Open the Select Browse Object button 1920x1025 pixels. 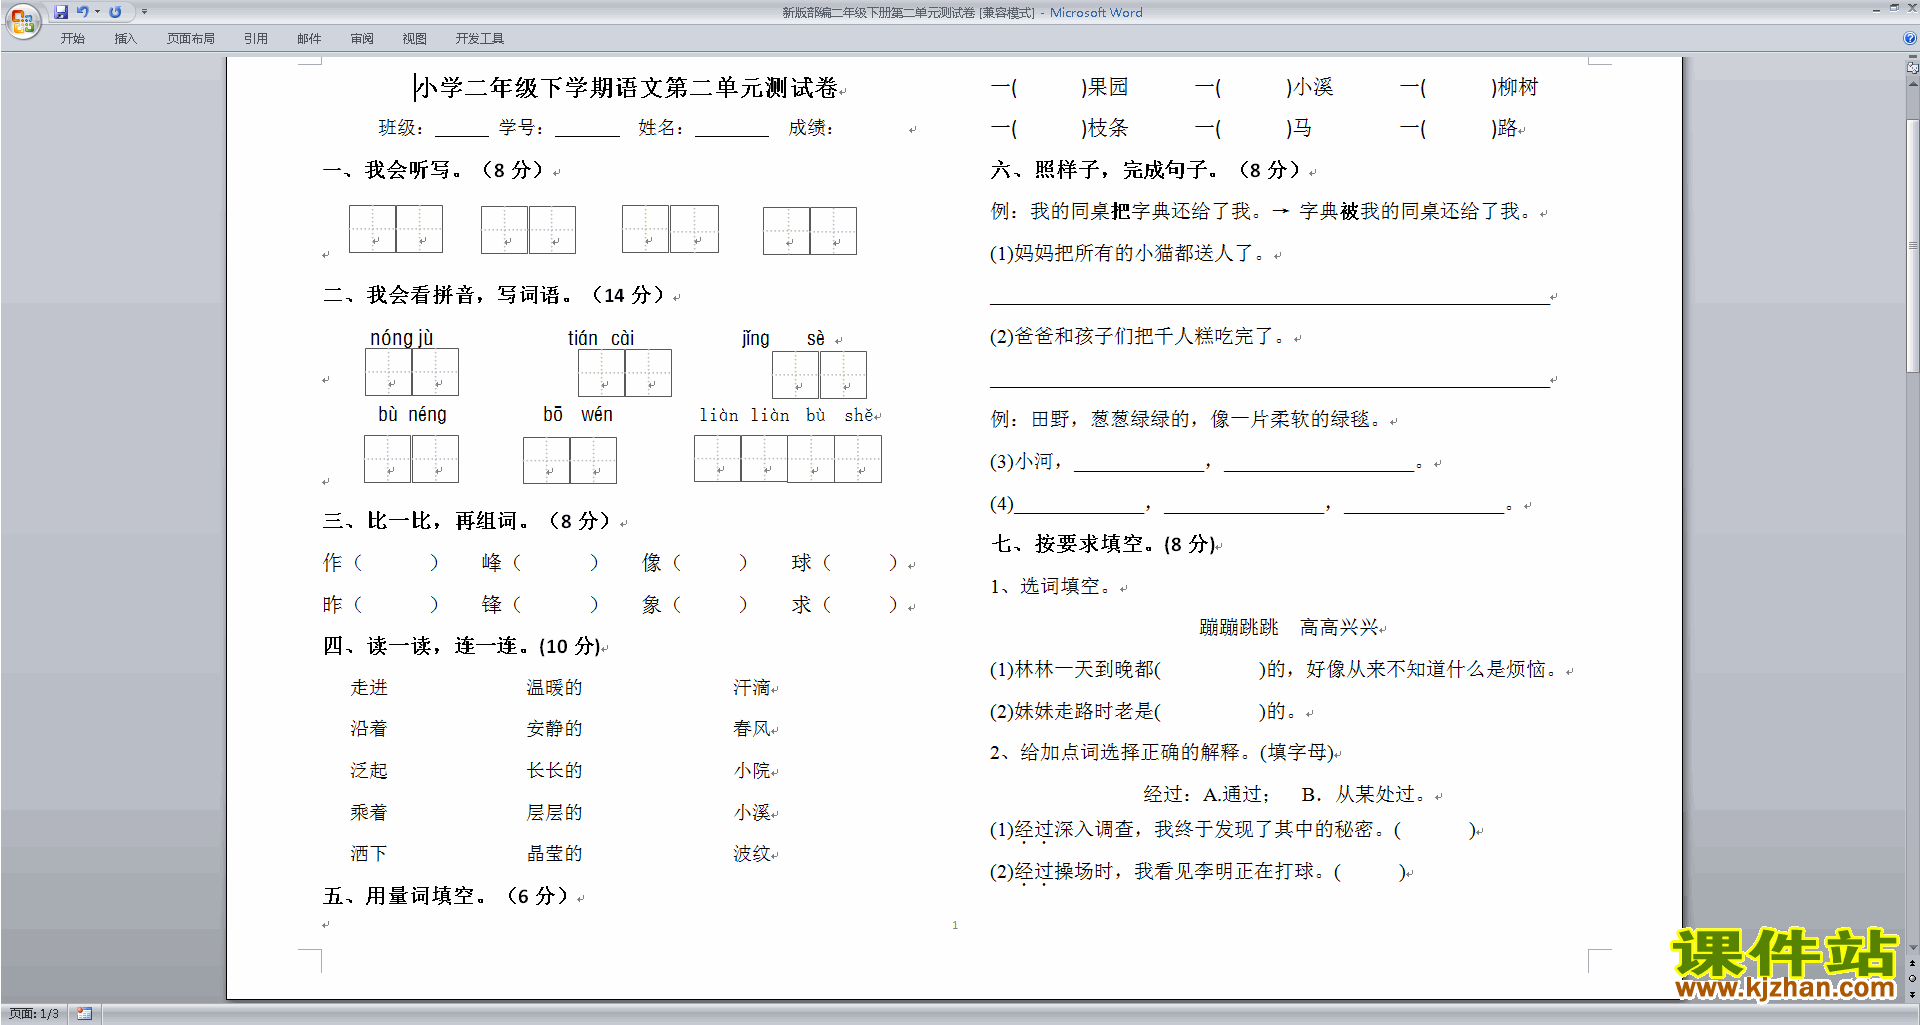(x=1912, y=978)
